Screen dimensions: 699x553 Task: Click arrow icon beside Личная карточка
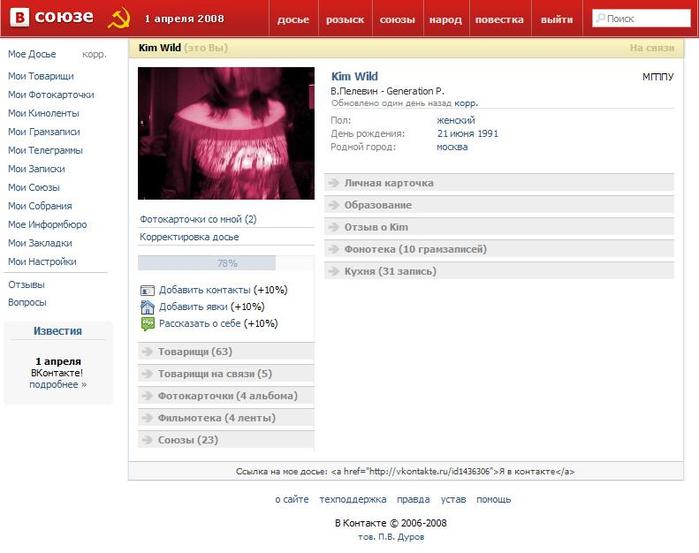333,183
